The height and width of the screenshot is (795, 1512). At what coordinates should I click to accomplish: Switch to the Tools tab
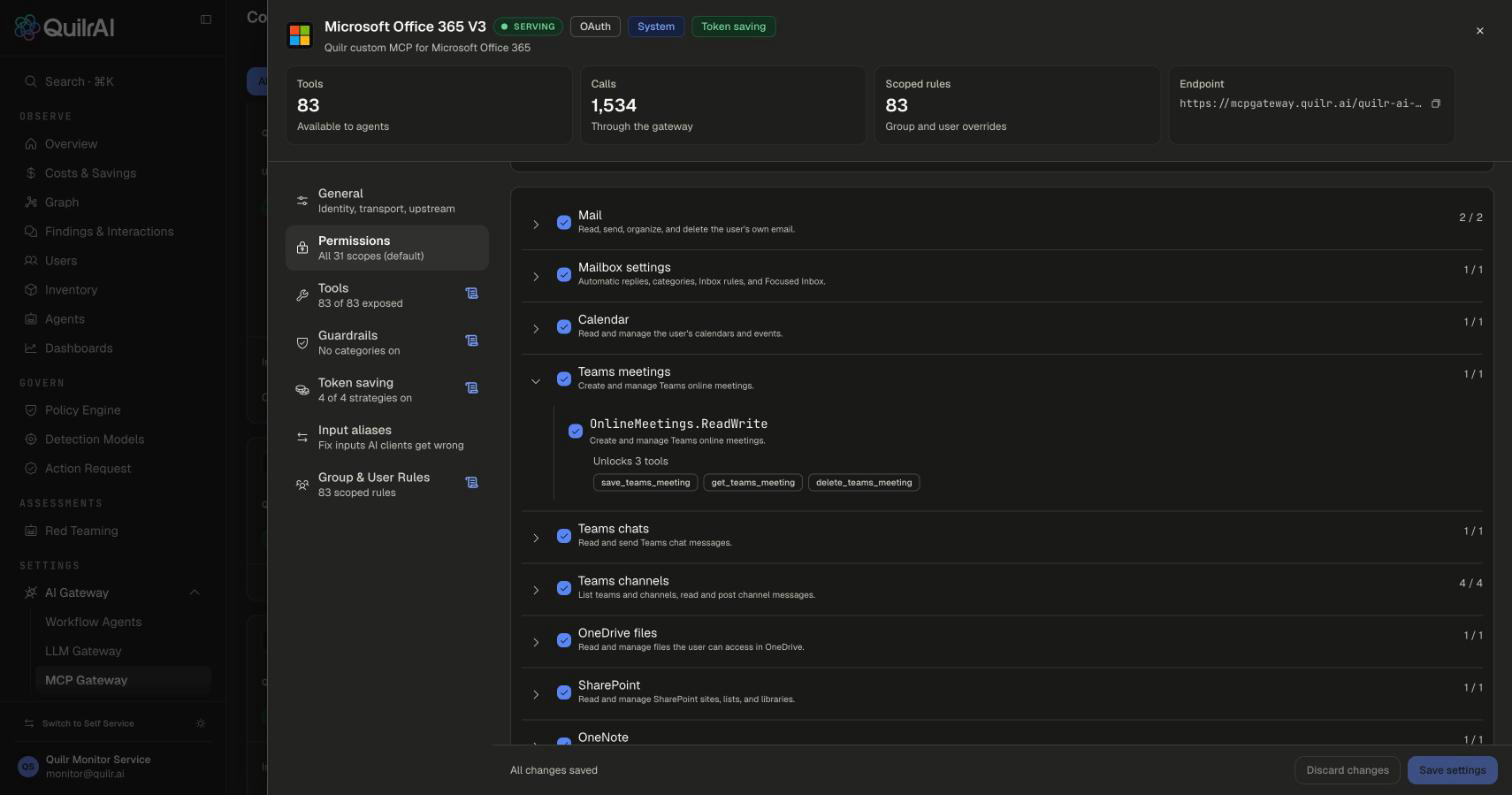(x=387, y=295)
